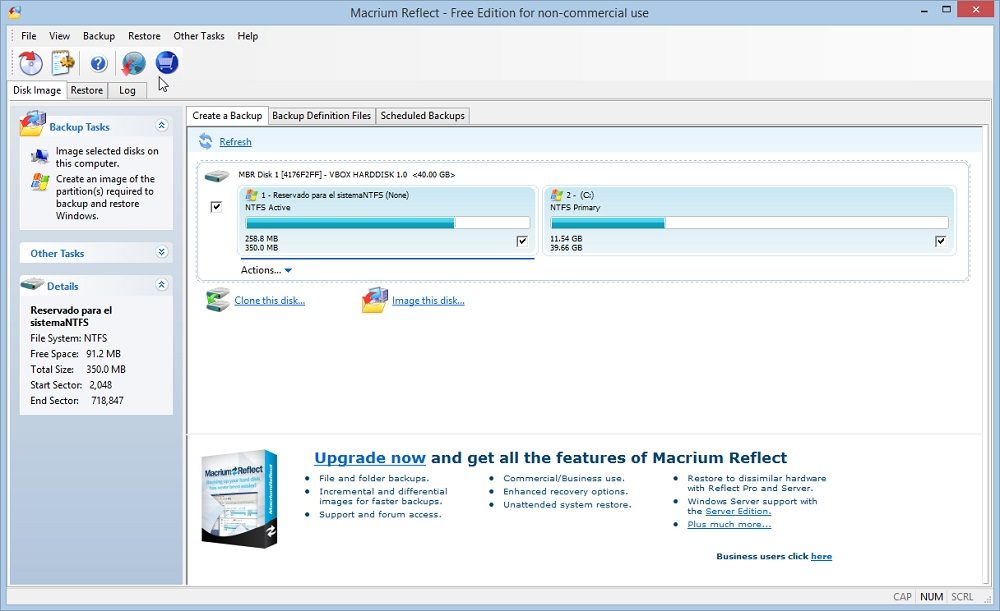1000x611 pixels.
Task: Click the CAP status bar indicator
Action: point(902,596)
